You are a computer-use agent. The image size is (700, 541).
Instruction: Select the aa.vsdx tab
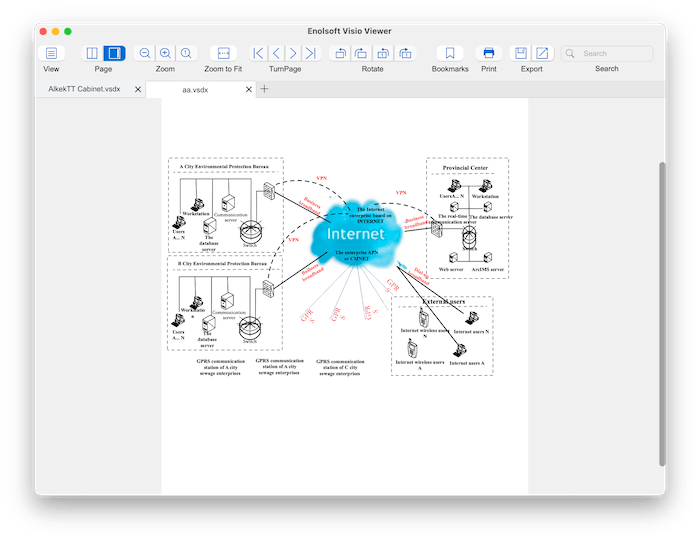point(195,89)
